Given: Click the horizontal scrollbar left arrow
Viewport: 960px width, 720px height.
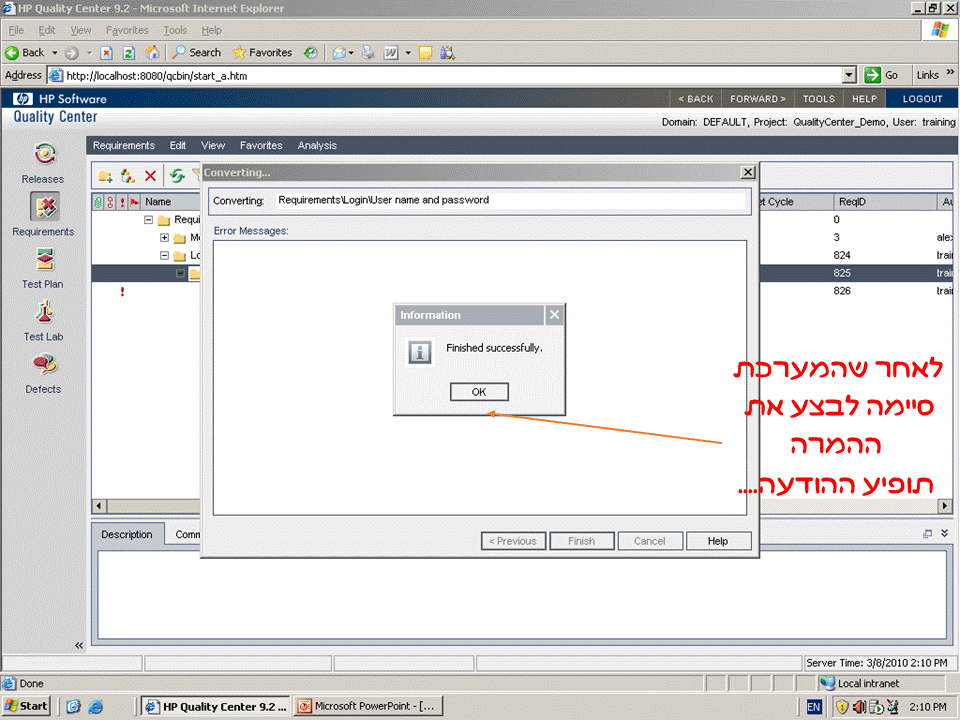Looking at the screenshot, I should (99, 506).
